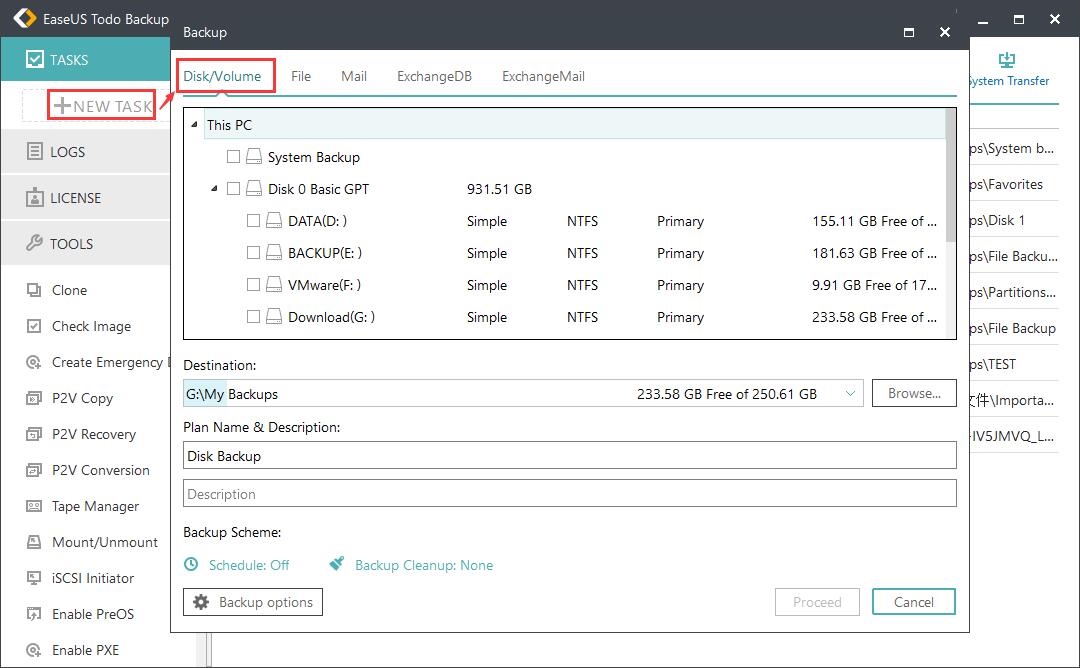Click the Enable PXE icon
The width and height of the screenshot is (1080, 668).
pos(34,649)
